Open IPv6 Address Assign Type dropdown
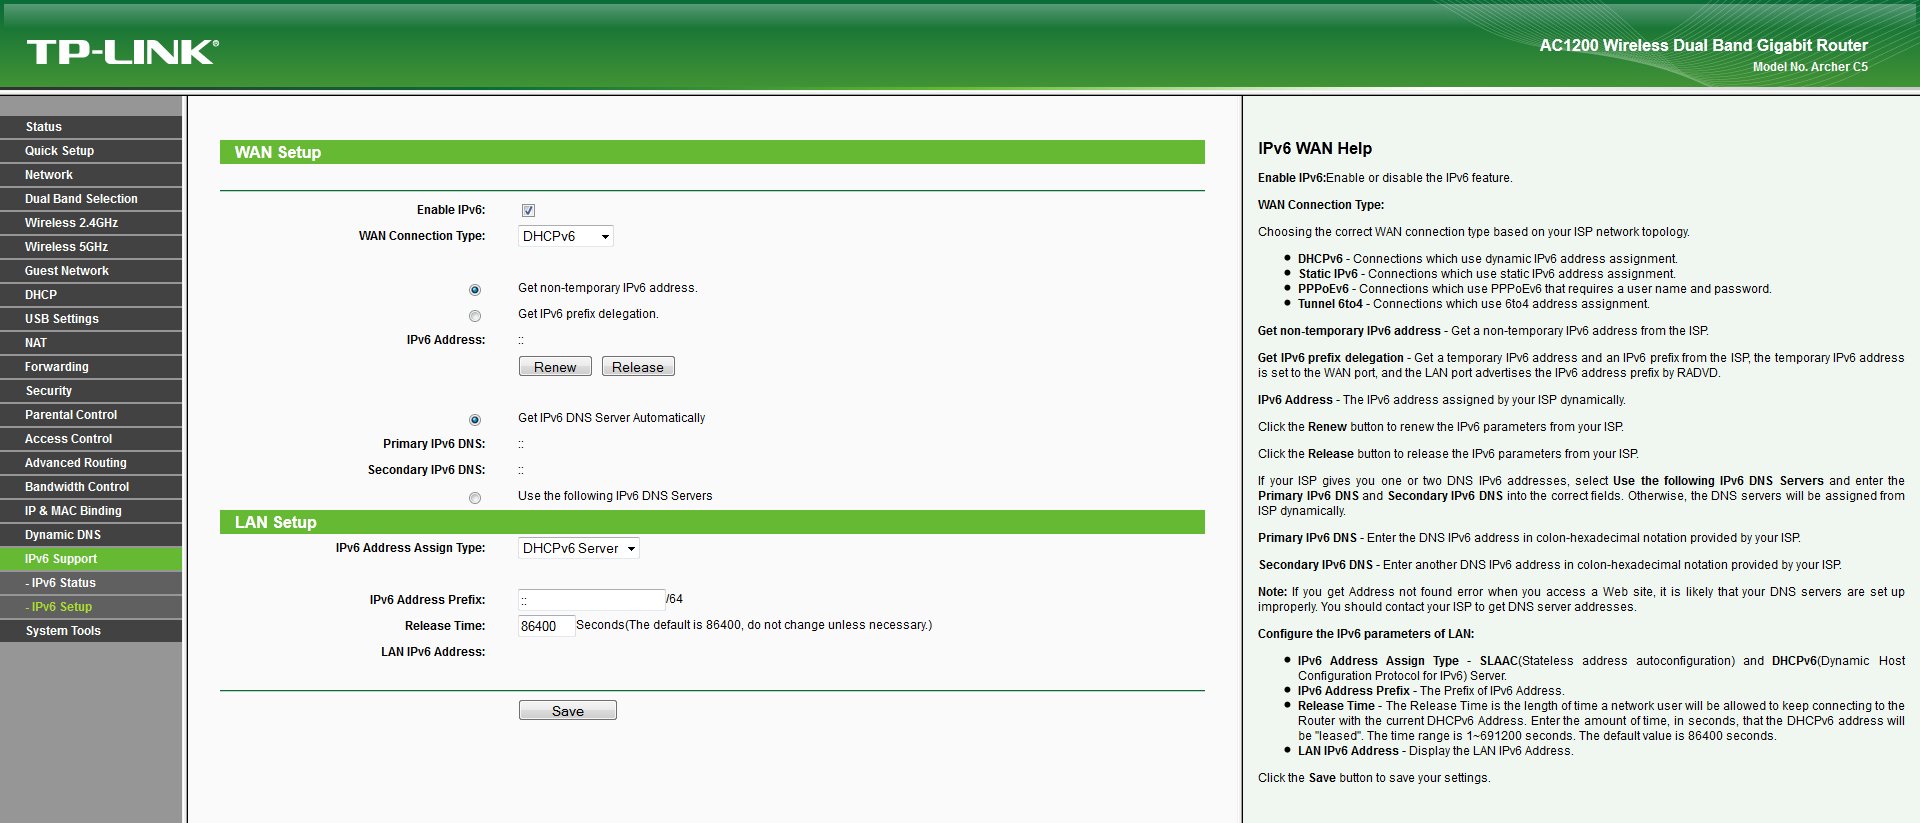The width and height of the screenshot is (1920, 823). coord(578,548)
